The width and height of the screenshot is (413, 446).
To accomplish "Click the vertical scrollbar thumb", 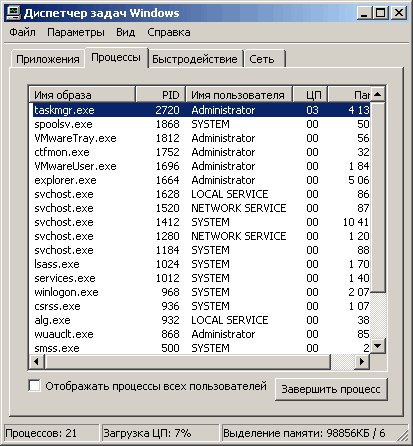I will 377,198.
